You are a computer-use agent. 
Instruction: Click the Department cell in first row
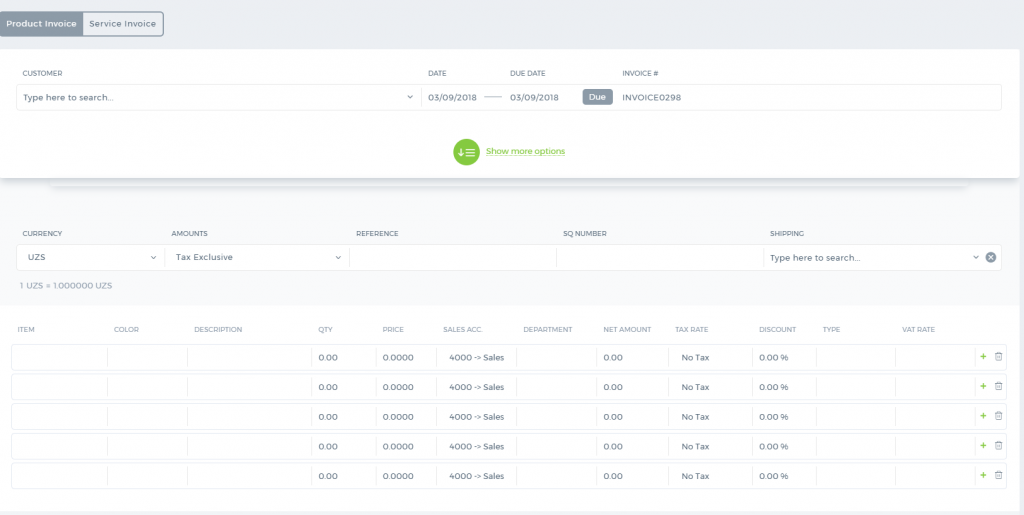[x=556, y=358]
